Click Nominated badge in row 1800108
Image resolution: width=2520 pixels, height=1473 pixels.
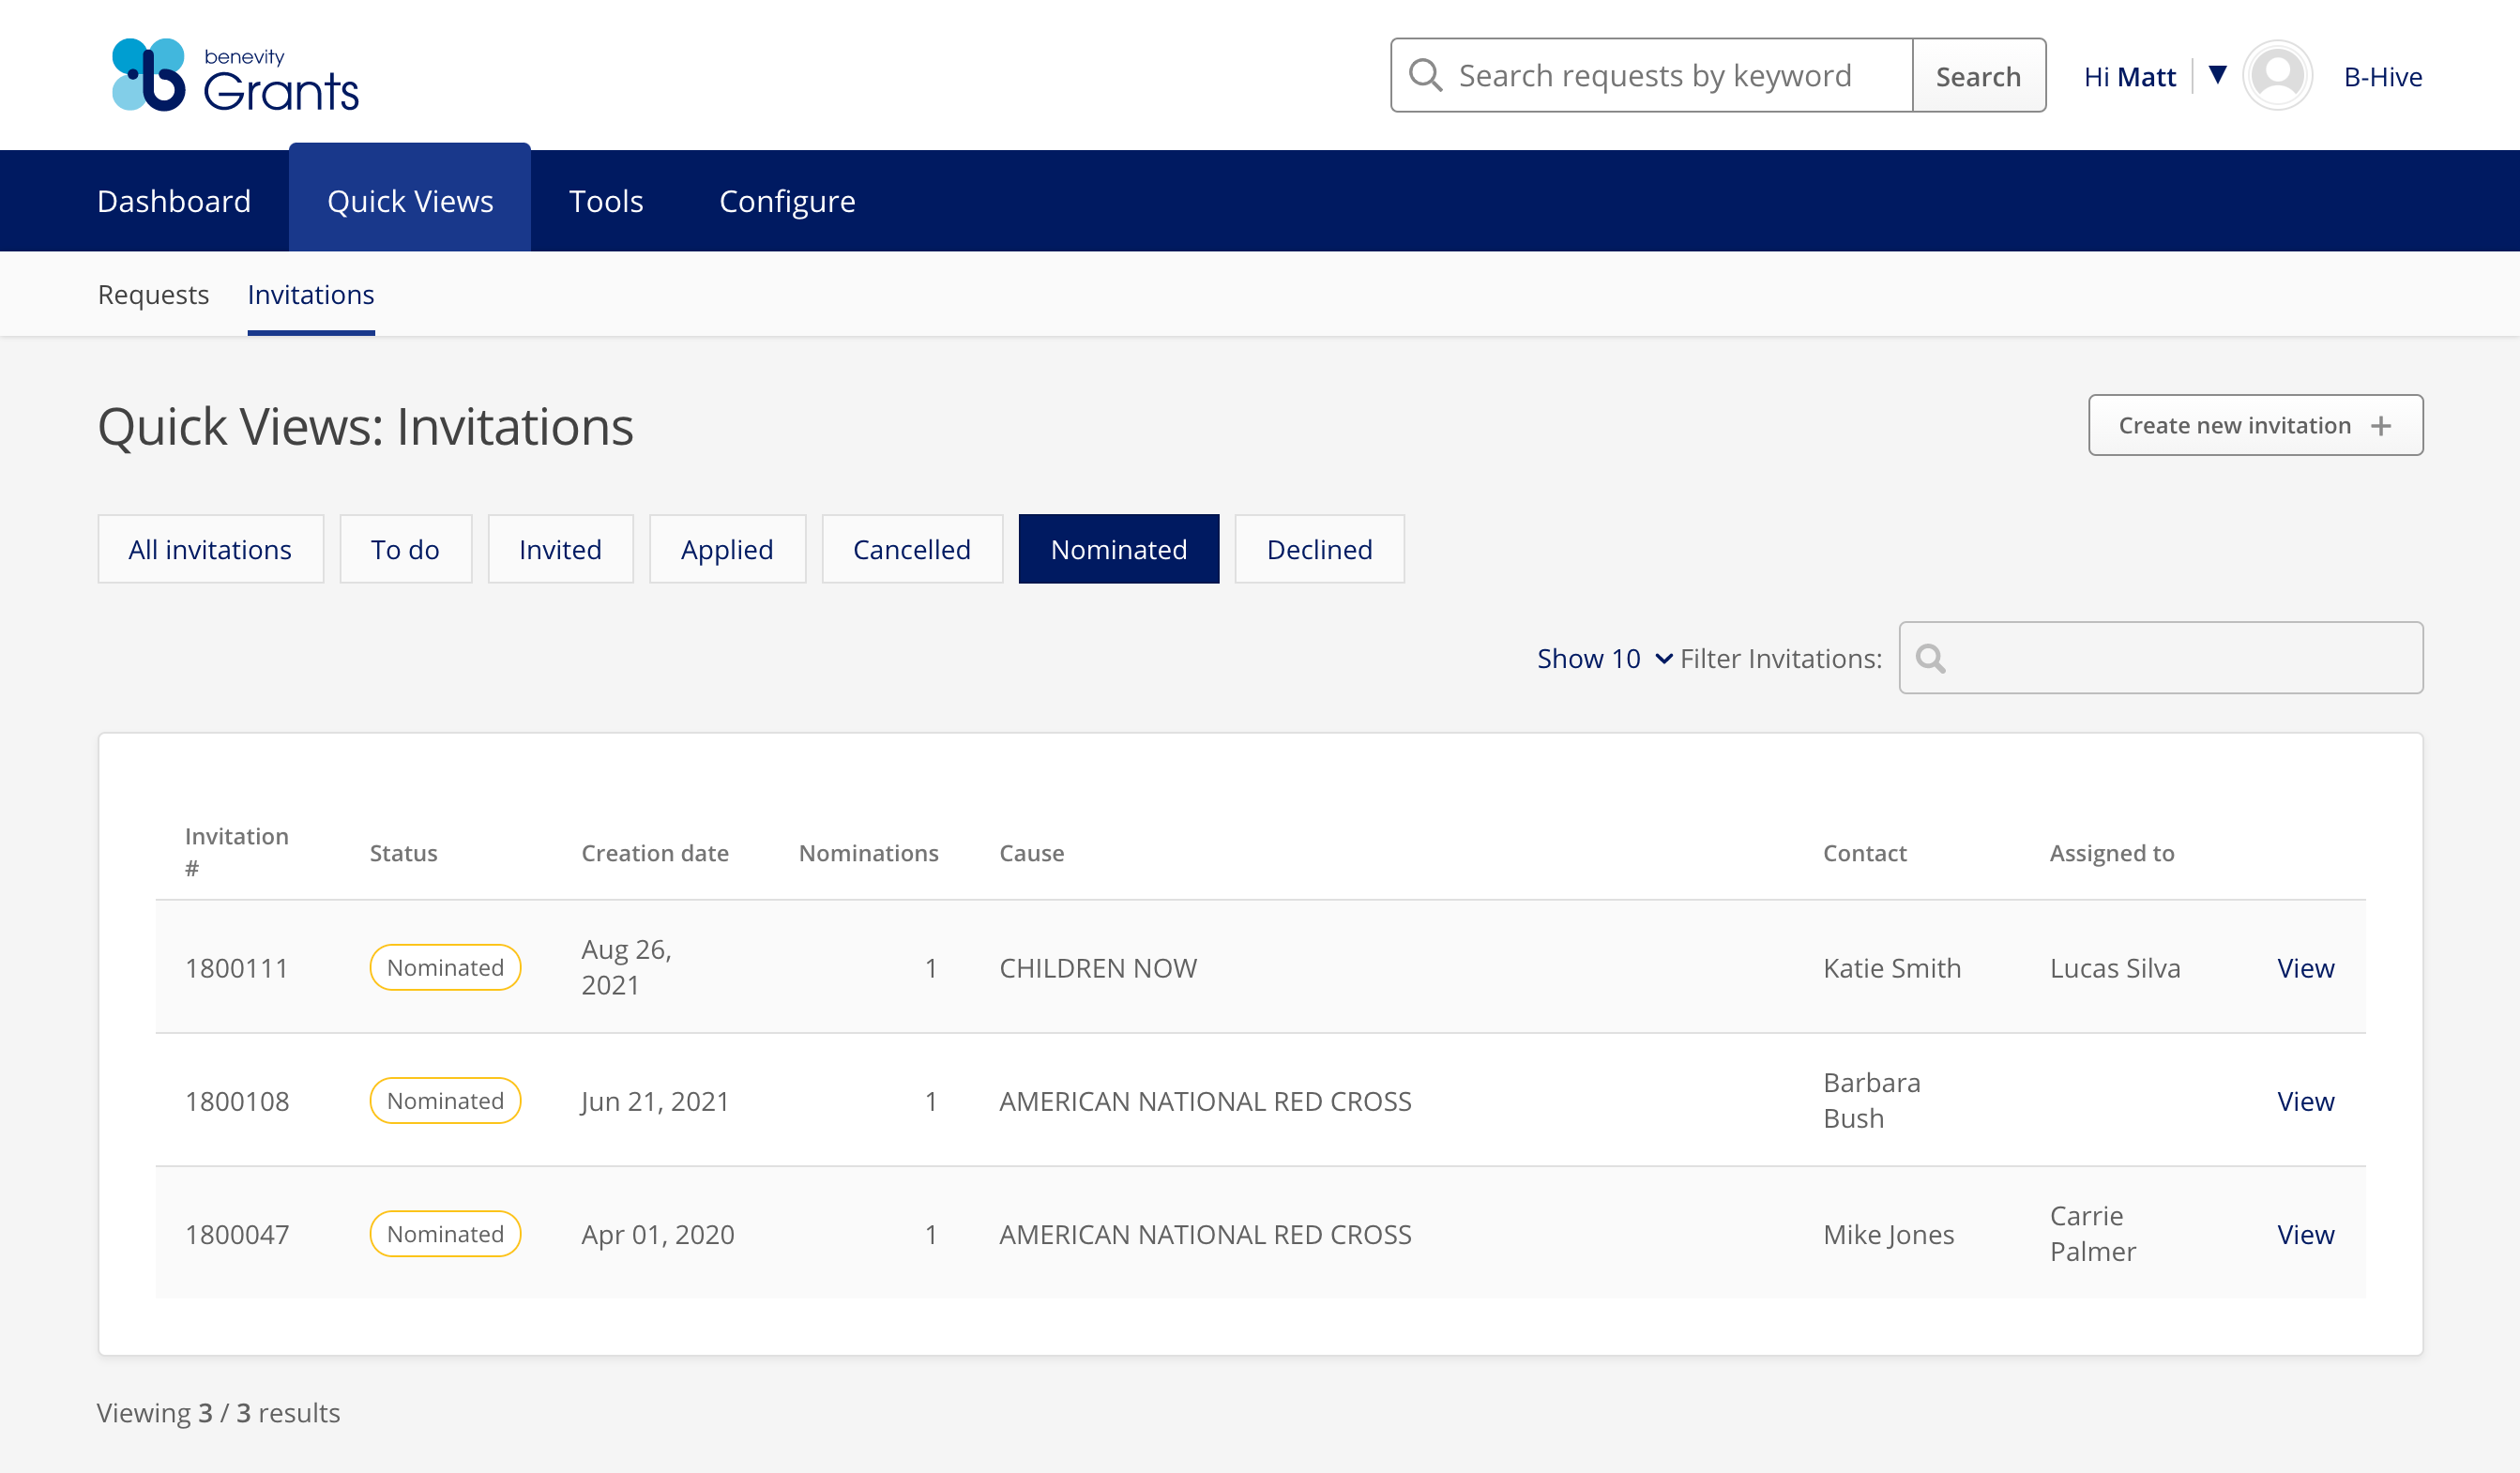click(x=445, y=1100)
